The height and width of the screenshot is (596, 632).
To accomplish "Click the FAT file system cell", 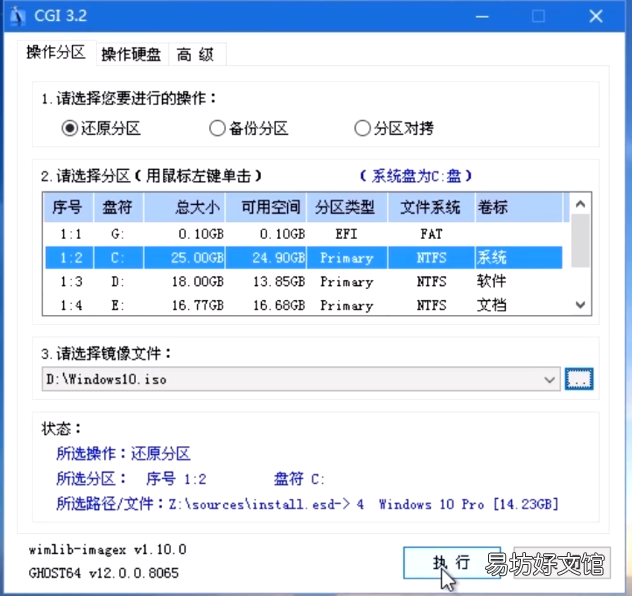I will click(431, 234).
